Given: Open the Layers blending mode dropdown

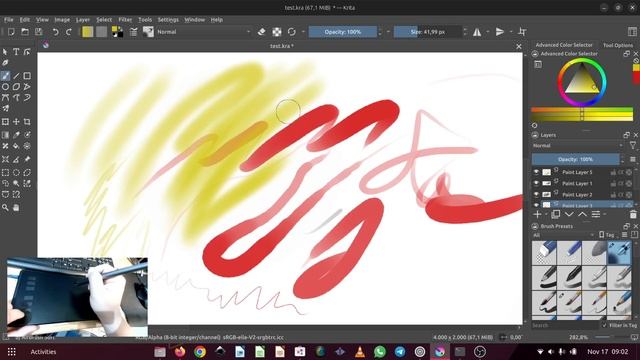Looking at the screenshot, I should point(578,146).
